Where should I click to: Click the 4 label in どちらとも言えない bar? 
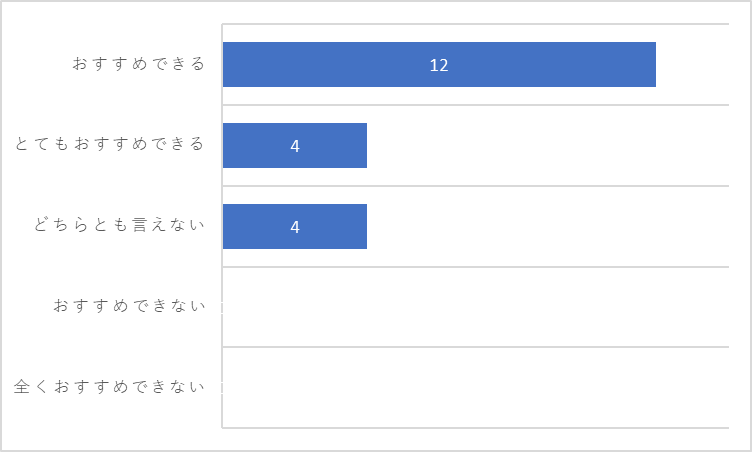(x=295, y=227)
